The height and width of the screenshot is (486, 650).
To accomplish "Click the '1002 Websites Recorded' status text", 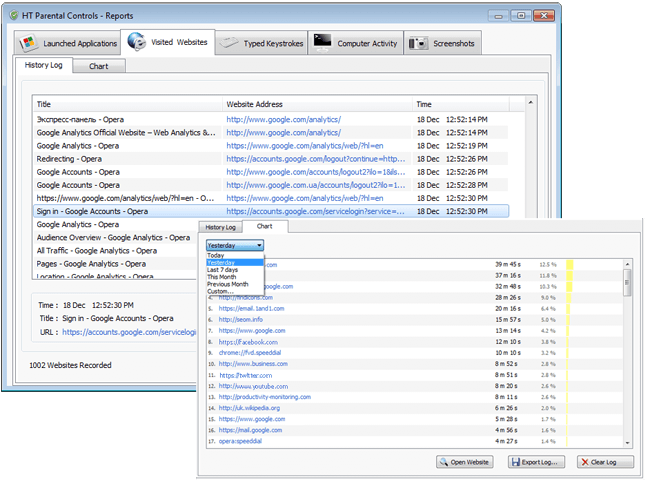I will pyautogui.click(x=70, y=365).
